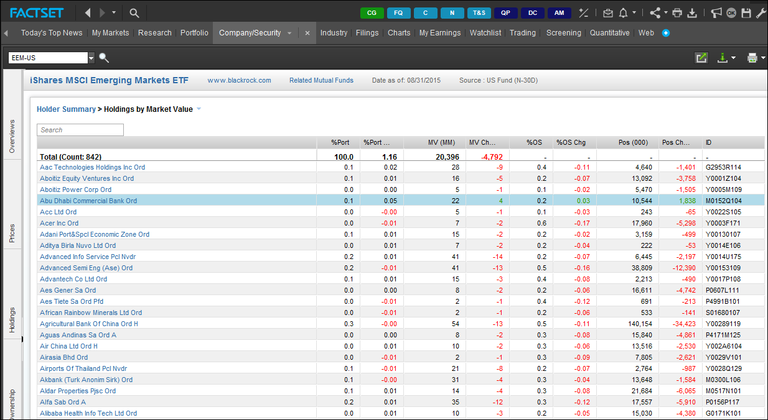The image size is (768, 420).
Task: Click the report print icon
Action: point(752,58)
